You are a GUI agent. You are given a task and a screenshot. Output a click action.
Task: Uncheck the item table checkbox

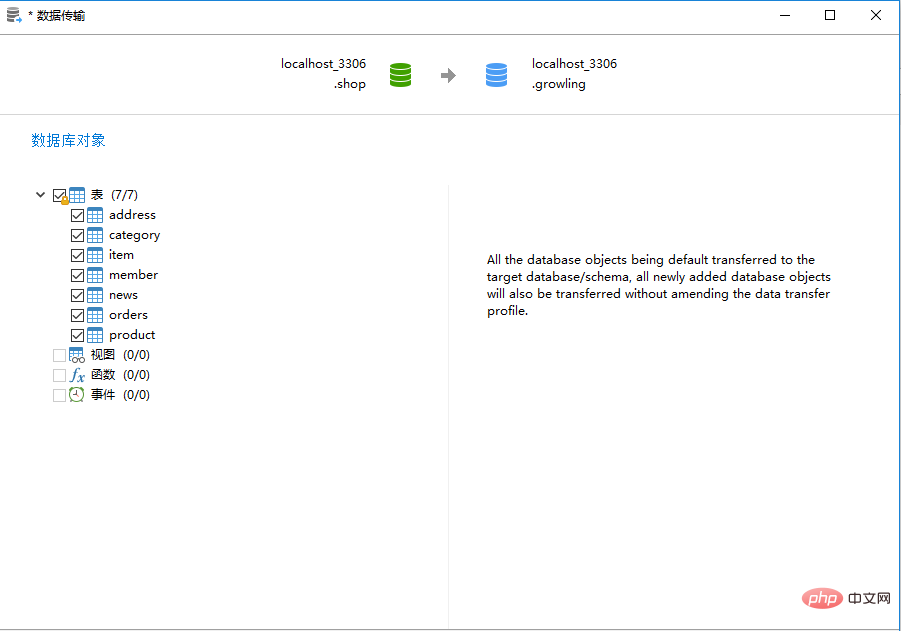[78, 255]
